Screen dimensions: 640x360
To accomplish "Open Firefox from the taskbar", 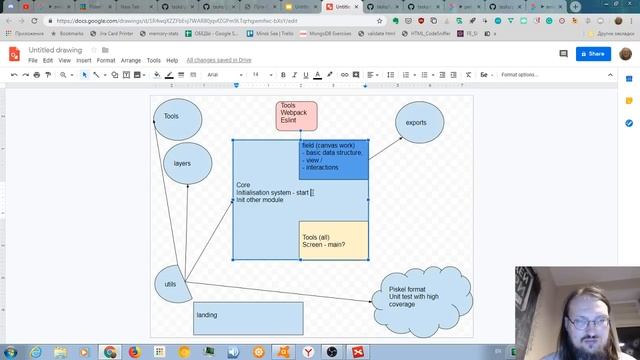I will 134,352.
